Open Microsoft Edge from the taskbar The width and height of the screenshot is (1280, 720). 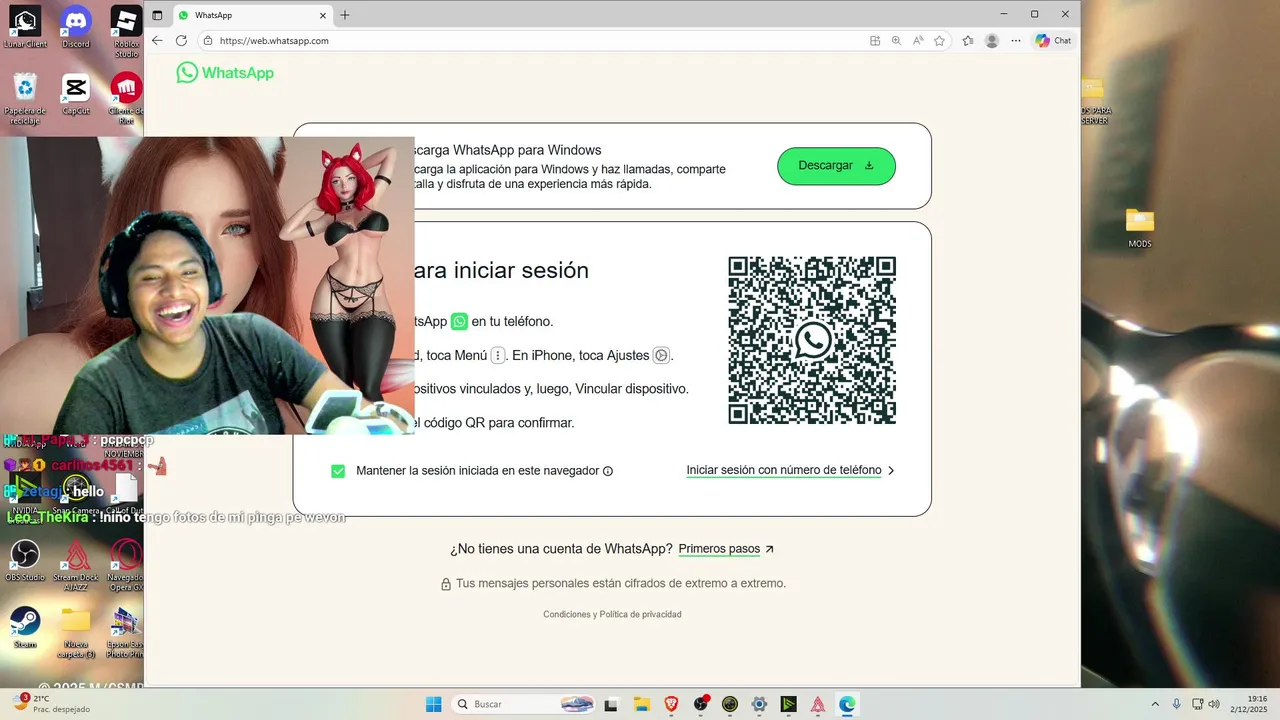click(x=847, y=704)
